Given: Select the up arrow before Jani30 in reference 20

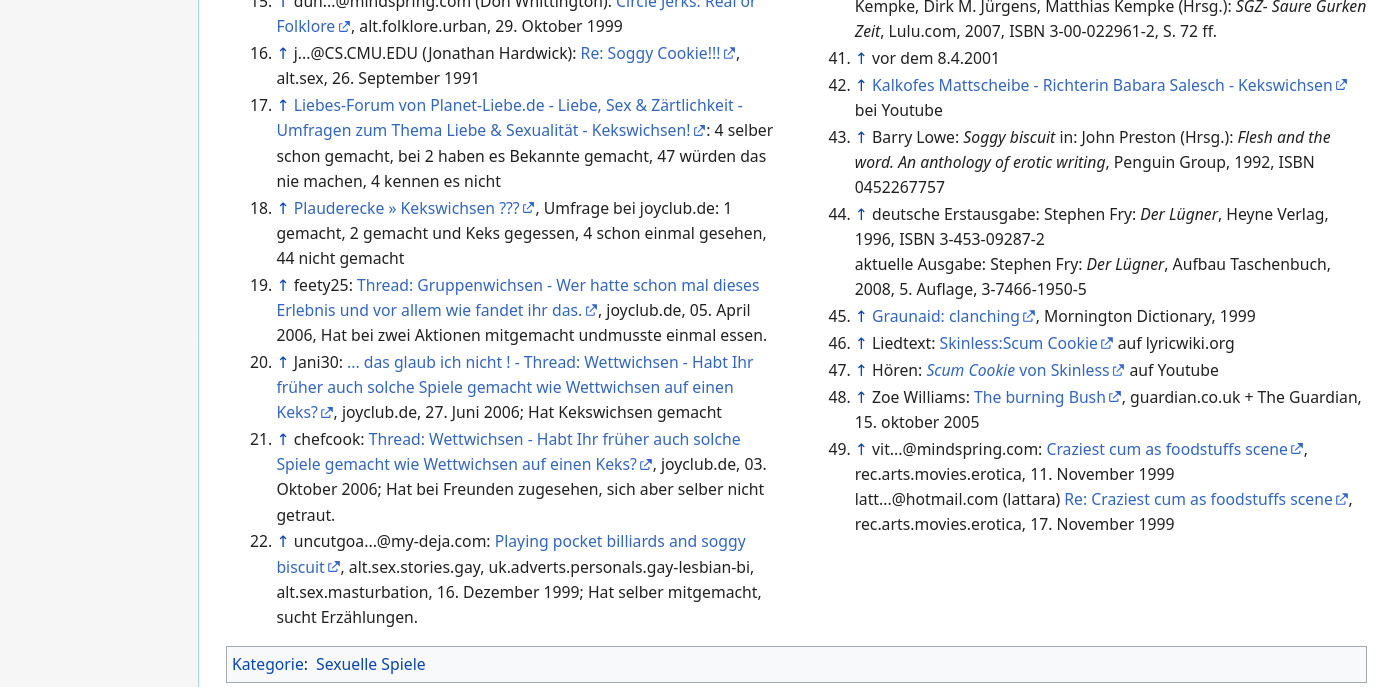Looking at the screenshot, I should click(283, 363).
